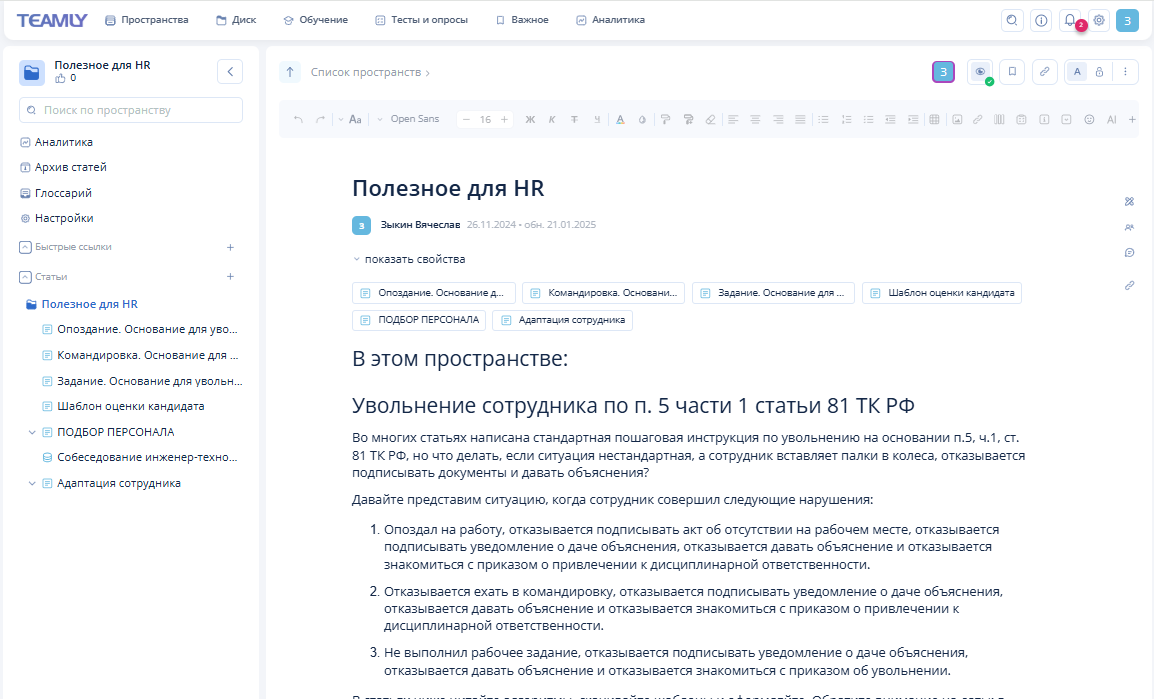The height and width of the screenshot is (699, 1154).
Task: Add a new quick link with plus
Action: pos(230,247)
